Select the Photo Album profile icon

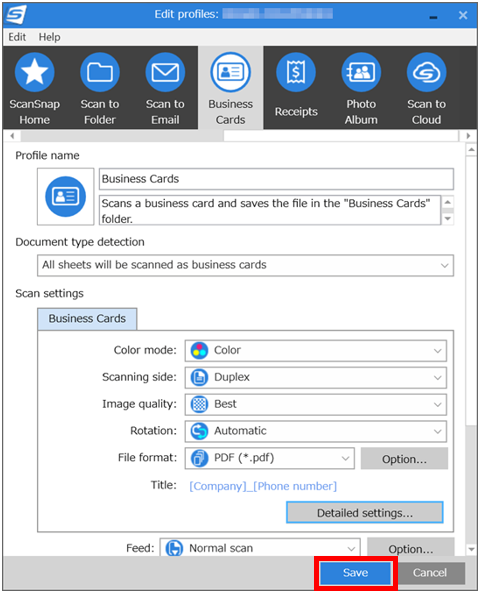(x=361, y=72)
